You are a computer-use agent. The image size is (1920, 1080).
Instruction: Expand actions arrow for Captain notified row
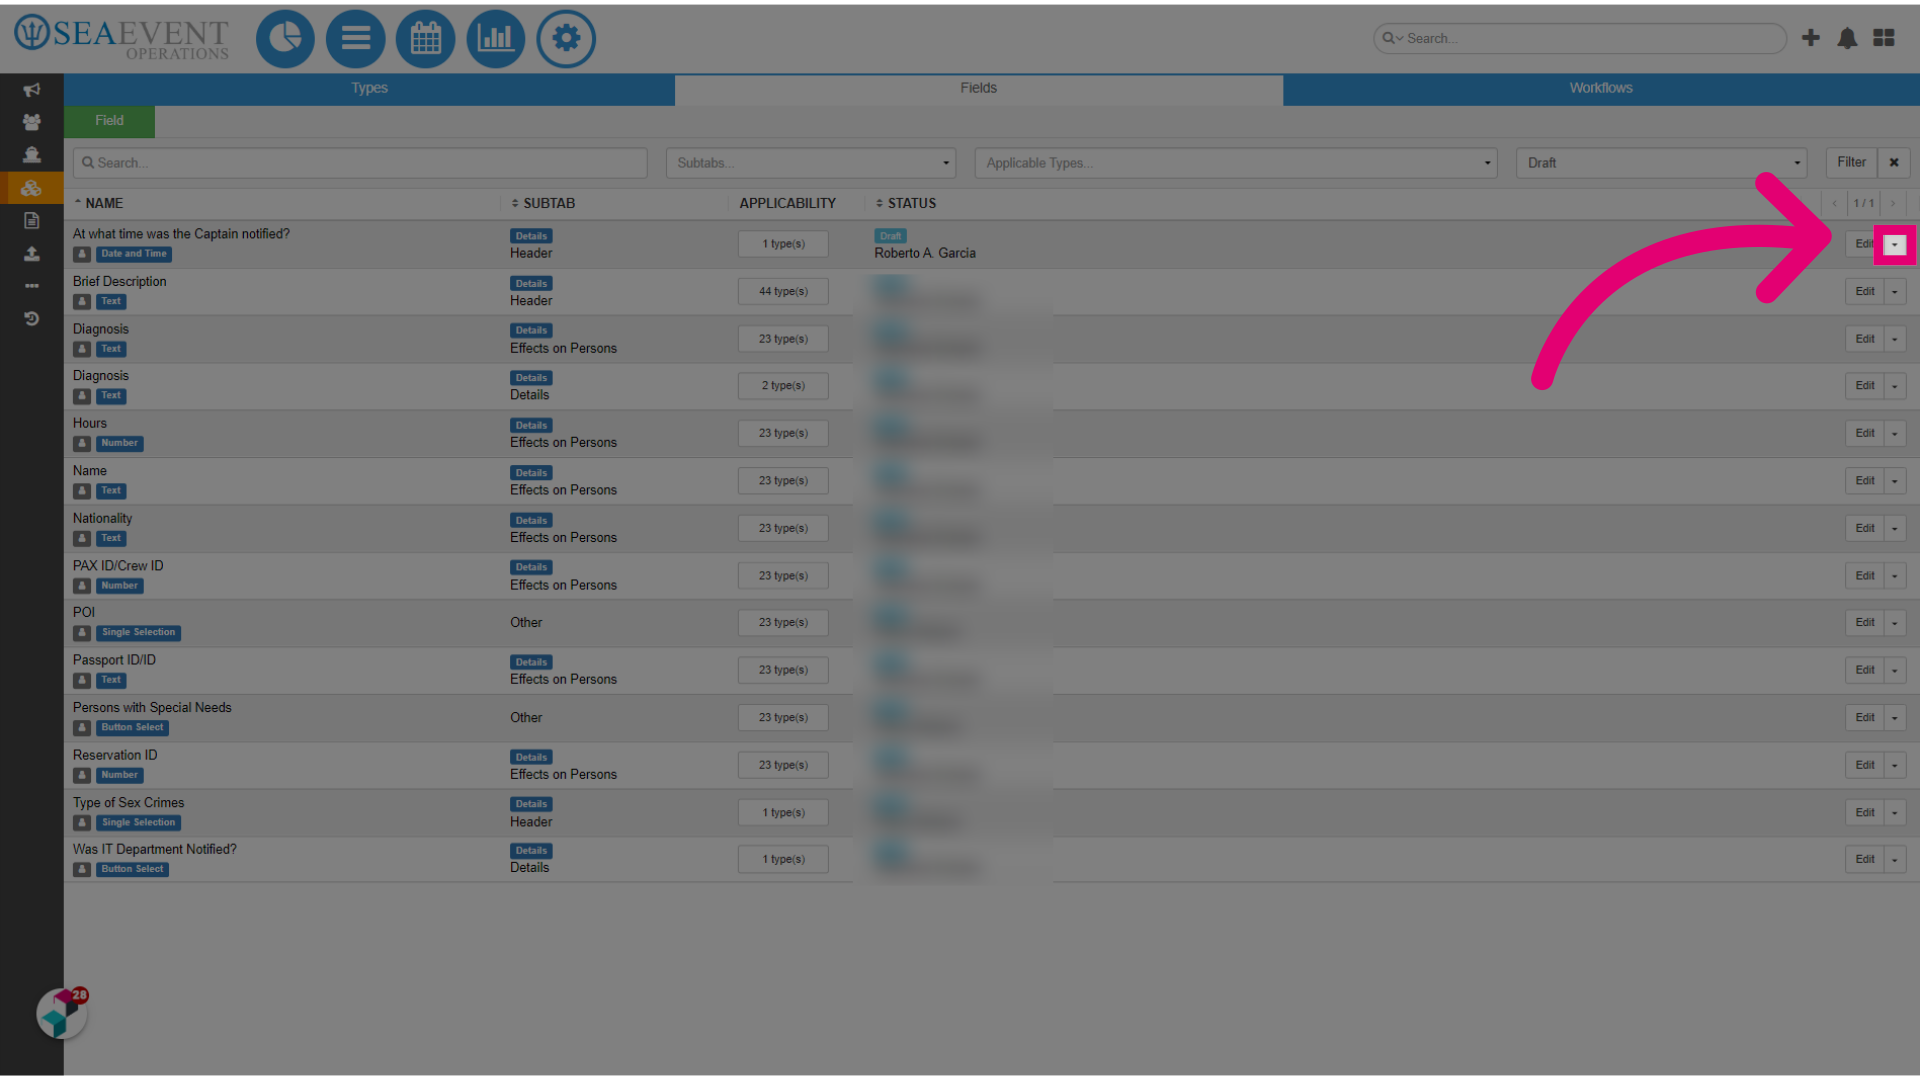point(1895,245)
